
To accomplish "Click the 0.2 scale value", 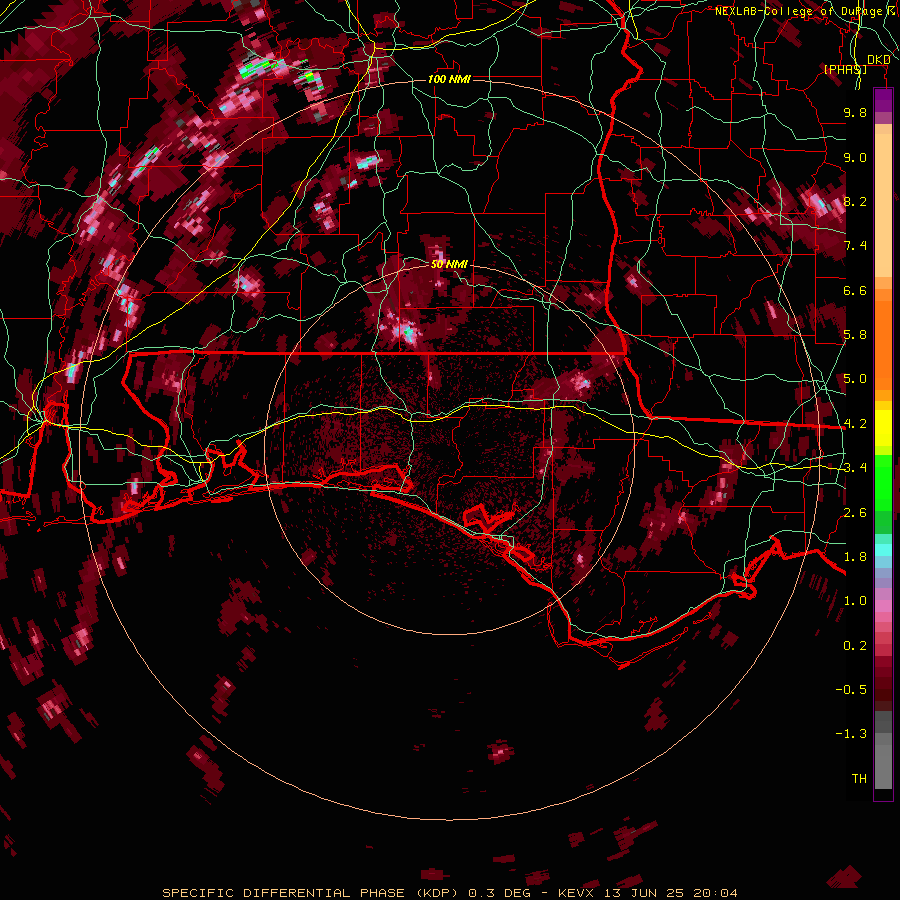I will click(855, 646).
